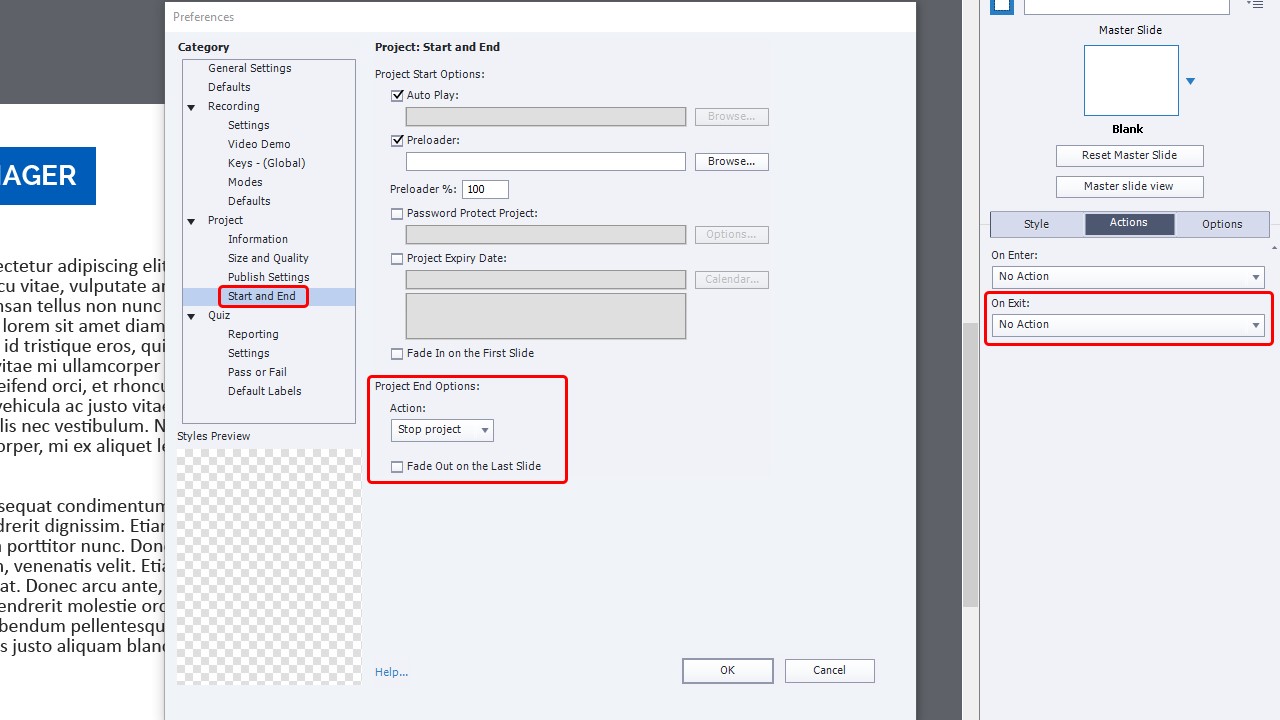Select Video Demo category
Screen dimensions: 1280x720
click(259, 144)
